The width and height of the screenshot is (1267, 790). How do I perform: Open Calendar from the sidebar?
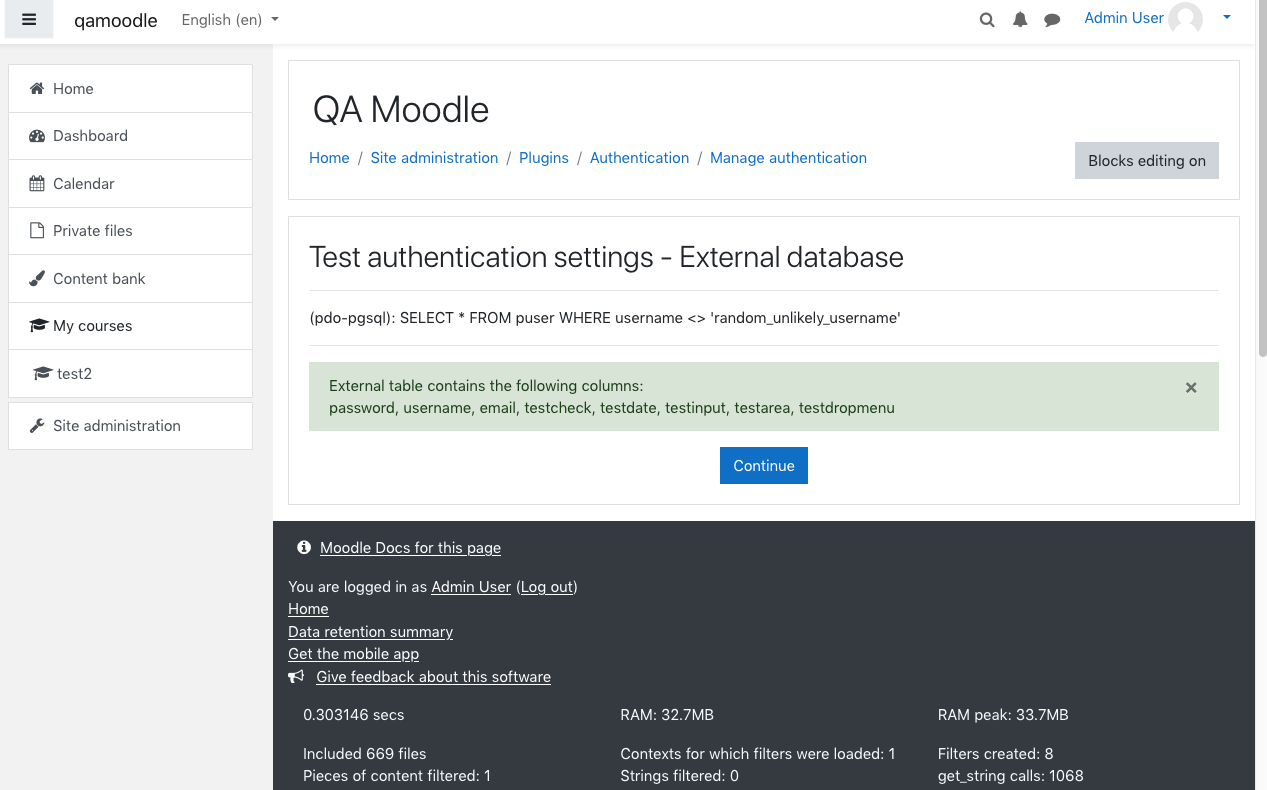click(x=130, y=184)
